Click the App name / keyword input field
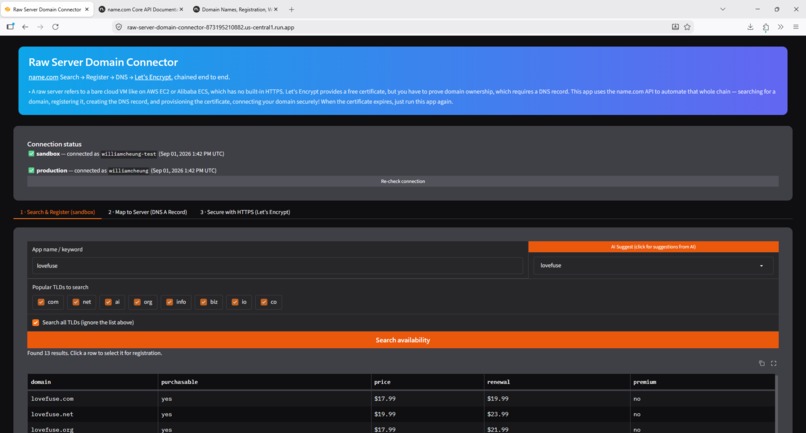806x433 pixels. pyautogui.click(x=278, y=266)
